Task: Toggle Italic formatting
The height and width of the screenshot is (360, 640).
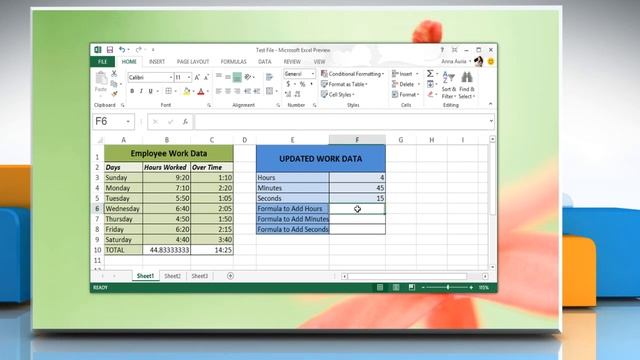Action: pyautogui.click(x=141, y=91)
